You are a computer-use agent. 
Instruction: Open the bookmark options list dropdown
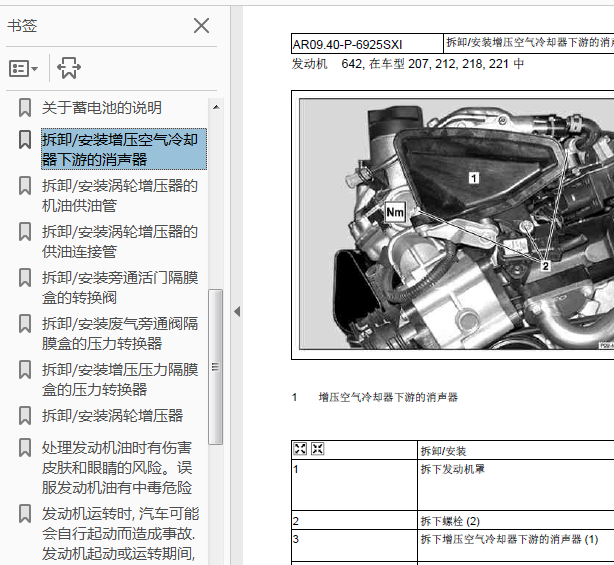click(x=23, y=69)
